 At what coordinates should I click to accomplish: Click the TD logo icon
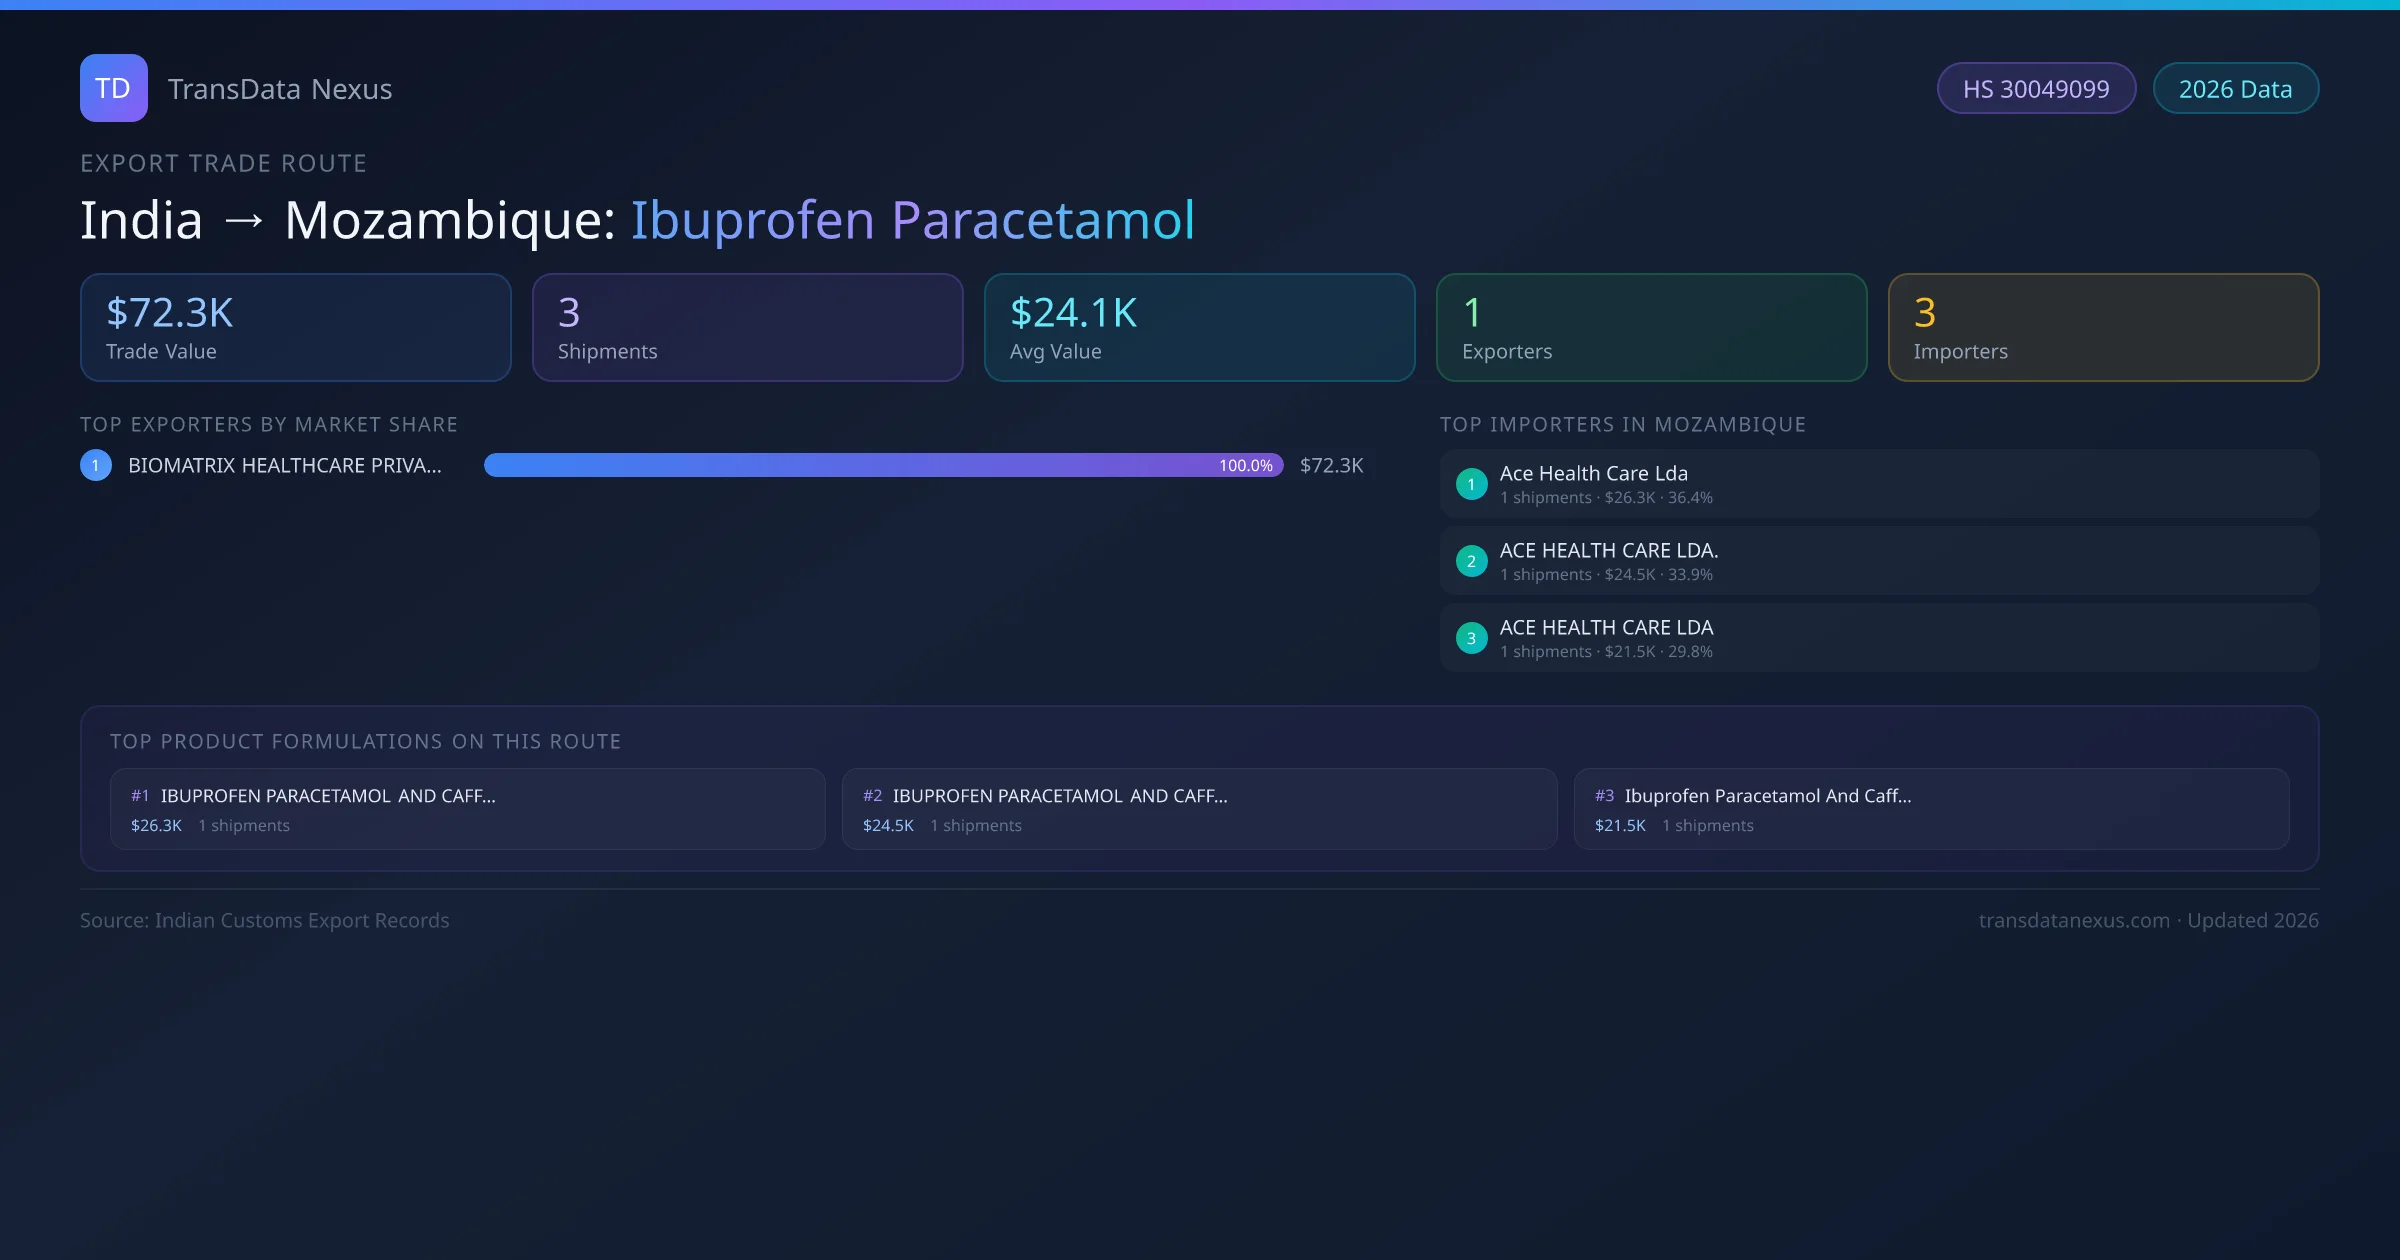coord(113,88)
